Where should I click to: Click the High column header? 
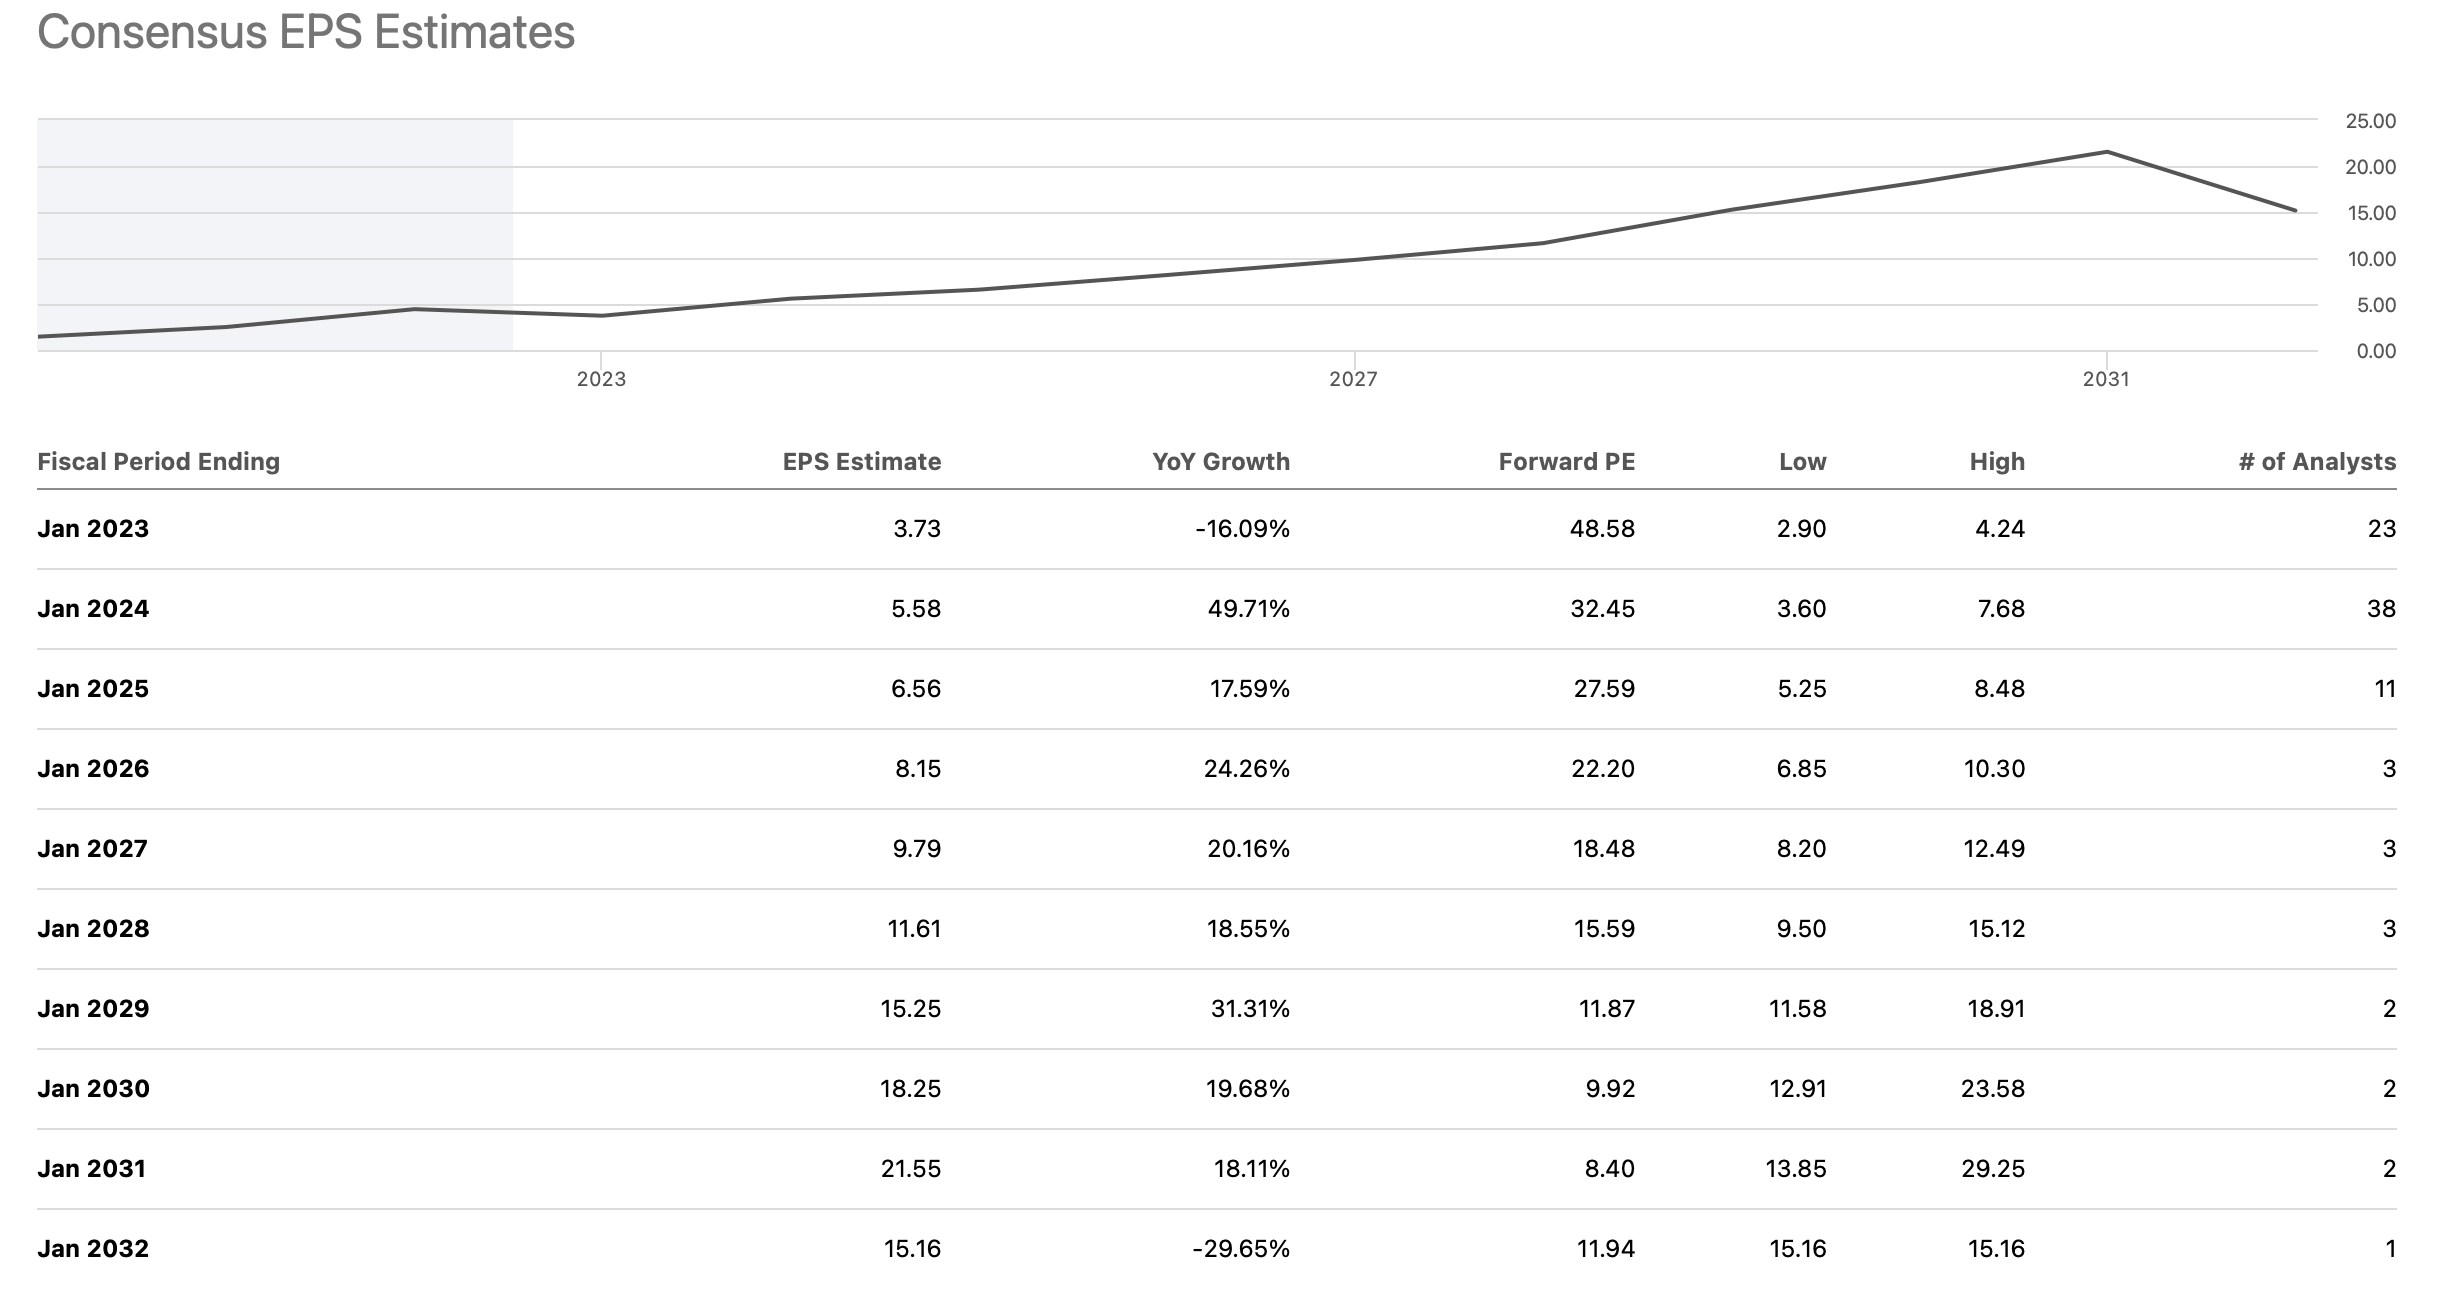coord(1996,461)
